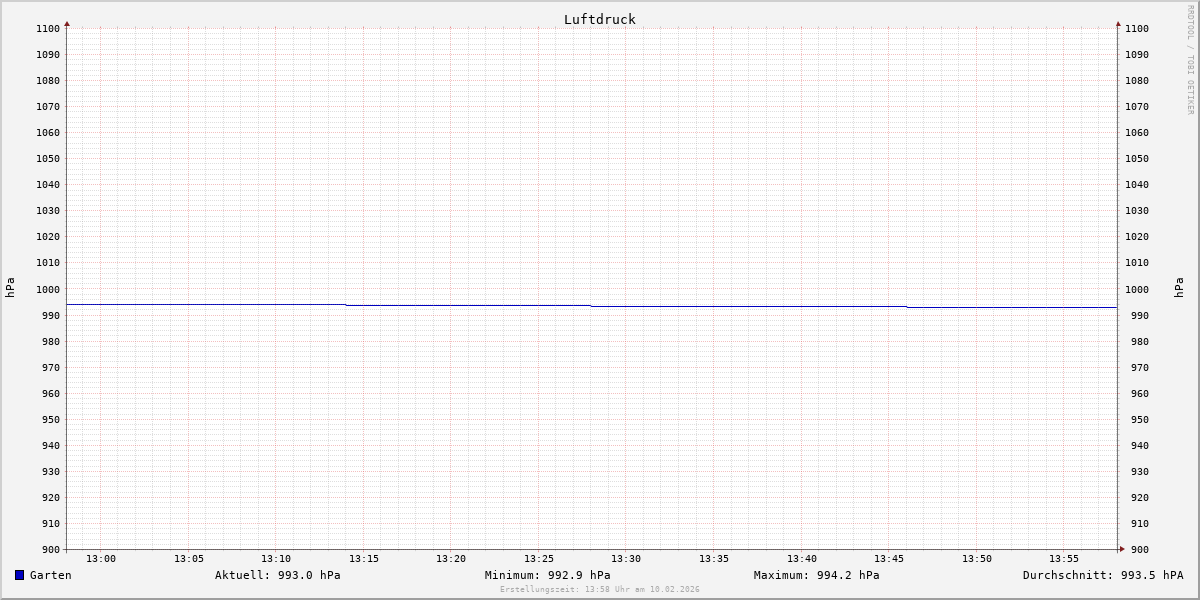The height and width of the screenshot is (600, 1200).
Task: Click the hPa unit label on left axis
Action: point(10,287)
